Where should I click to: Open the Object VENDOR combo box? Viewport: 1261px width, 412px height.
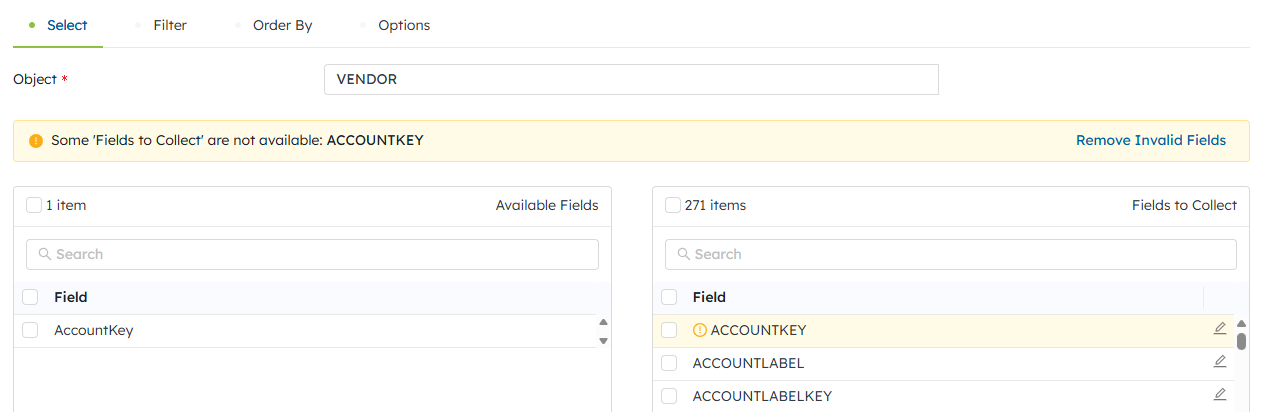(631, 80)
